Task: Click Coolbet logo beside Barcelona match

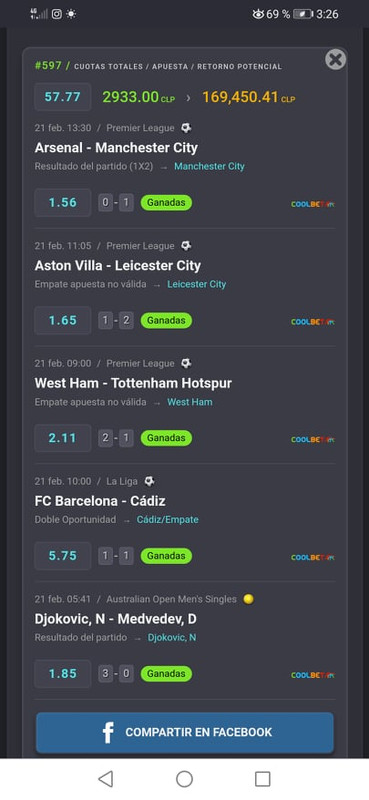Action: pyautogui.click(x=313, y=557)
